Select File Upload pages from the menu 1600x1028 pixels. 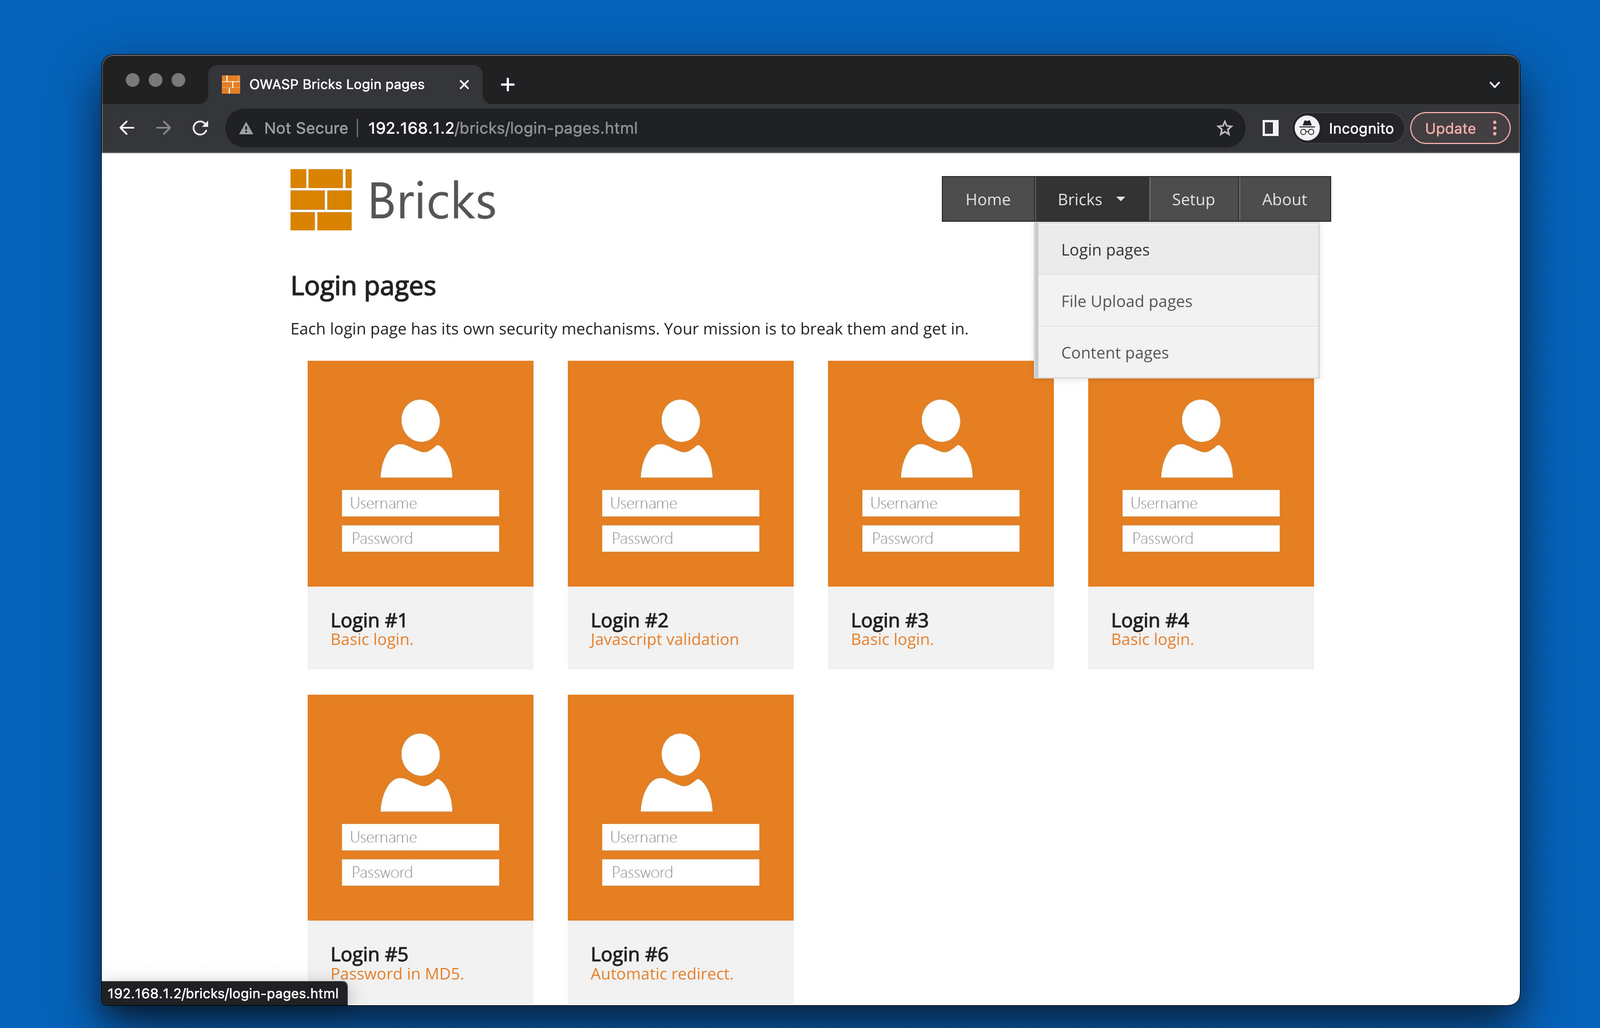tap(1126, 300)
